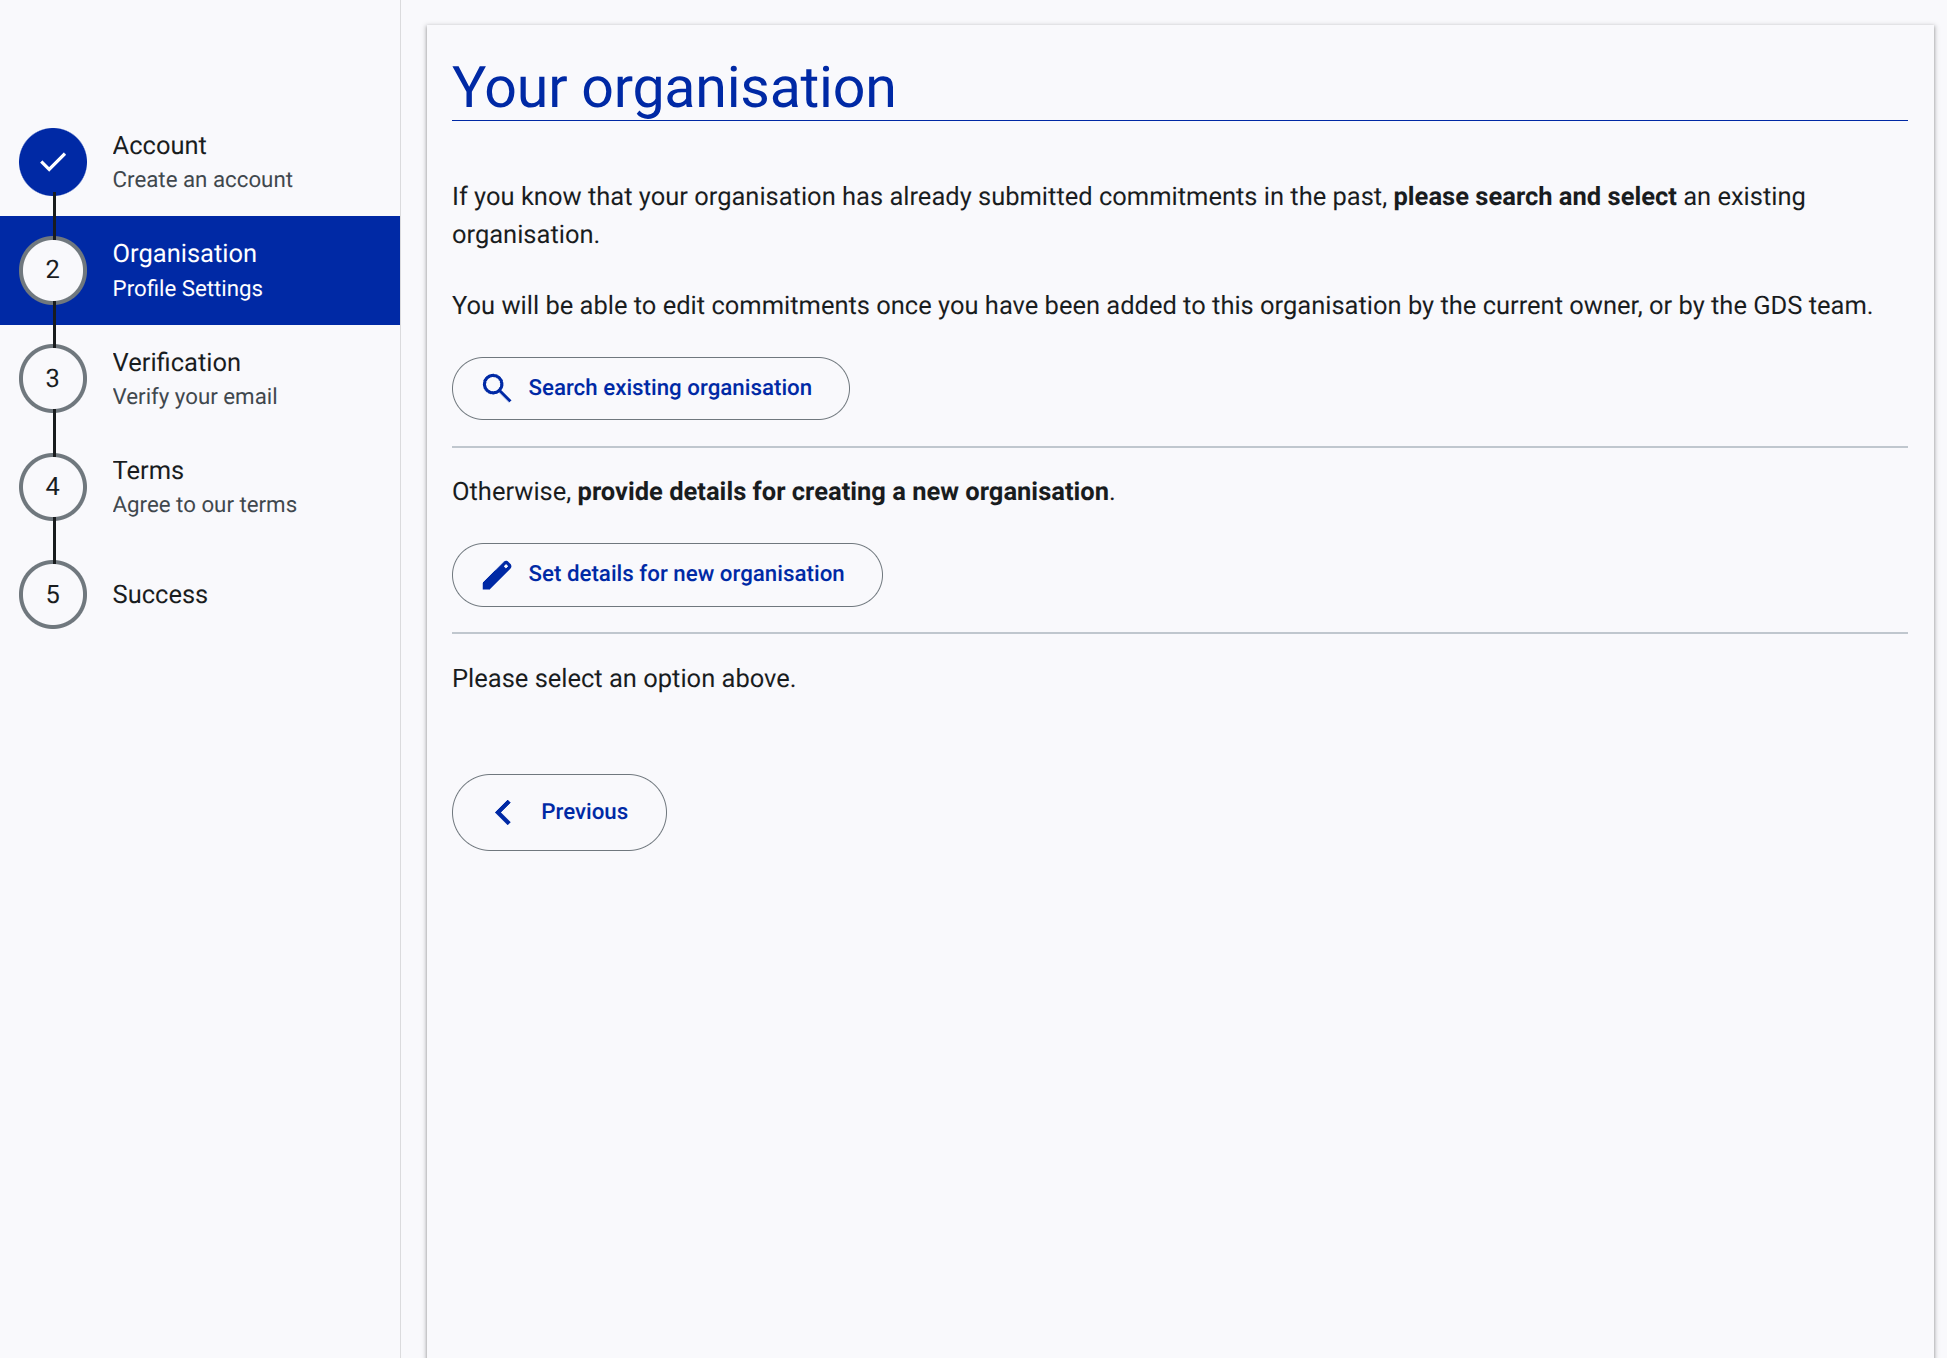This screenshot has height=1358, width=1947.
Task: Select Create an account subtitle text
Action: click(202, 179)
